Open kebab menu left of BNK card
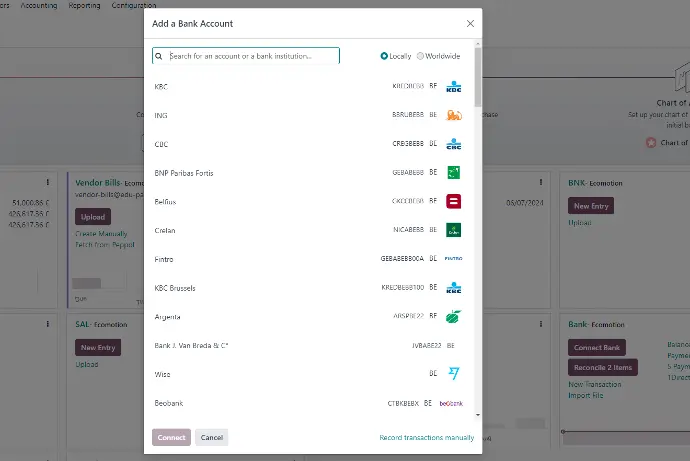This screenshot has width=690, height=461. (x=541, y=182)
